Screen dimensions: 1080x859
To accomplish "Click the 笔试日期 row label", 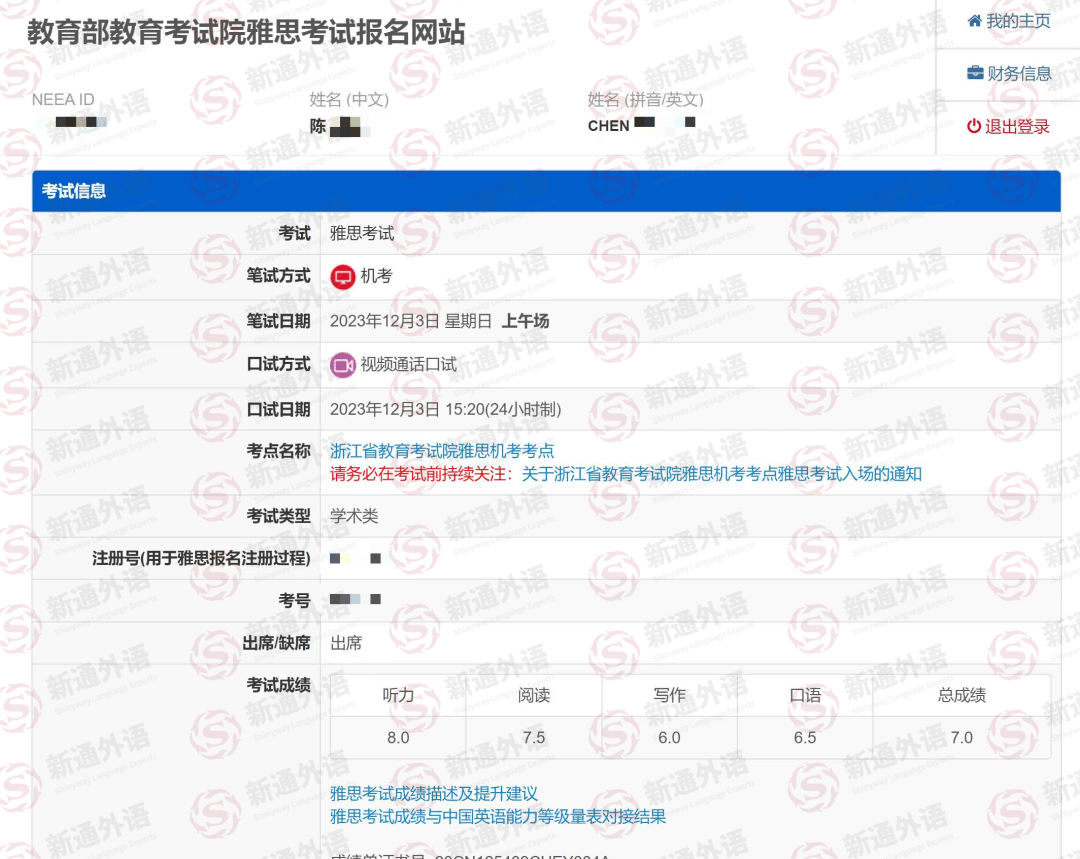I will tap(278, 321).
